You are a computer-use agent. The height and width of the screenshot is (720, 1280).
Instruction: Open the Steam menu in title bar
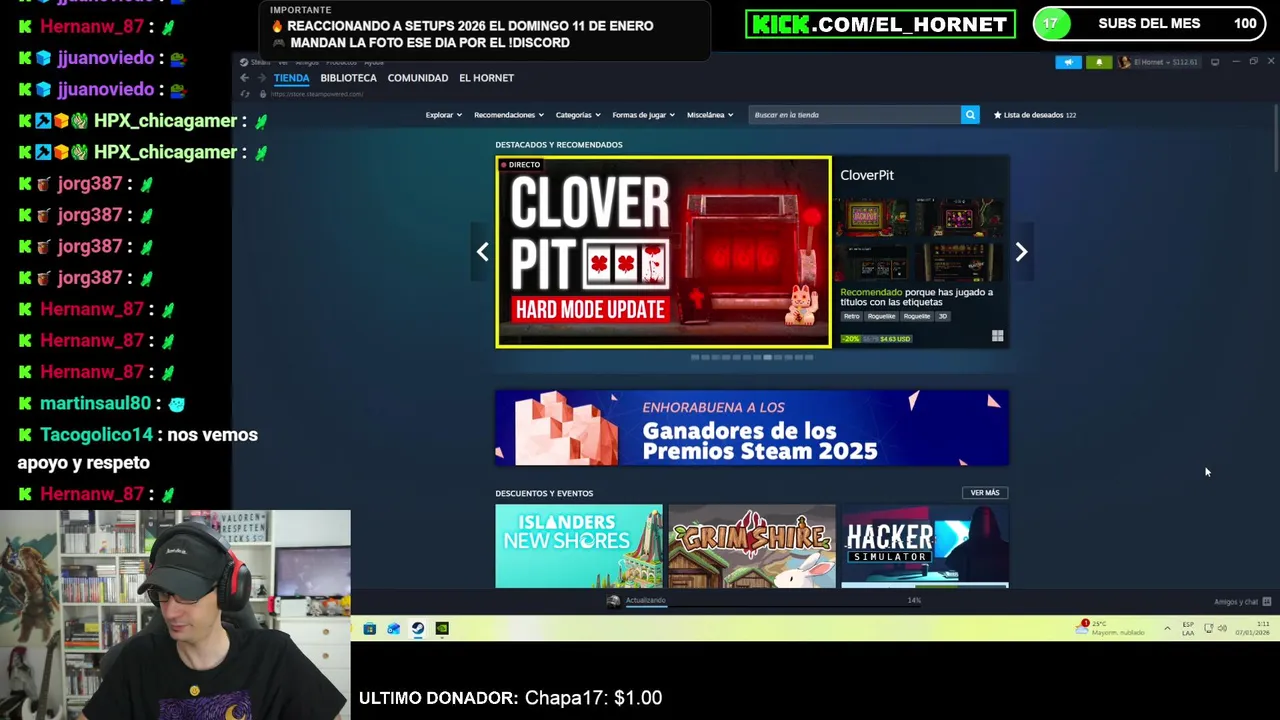[260, 62]
